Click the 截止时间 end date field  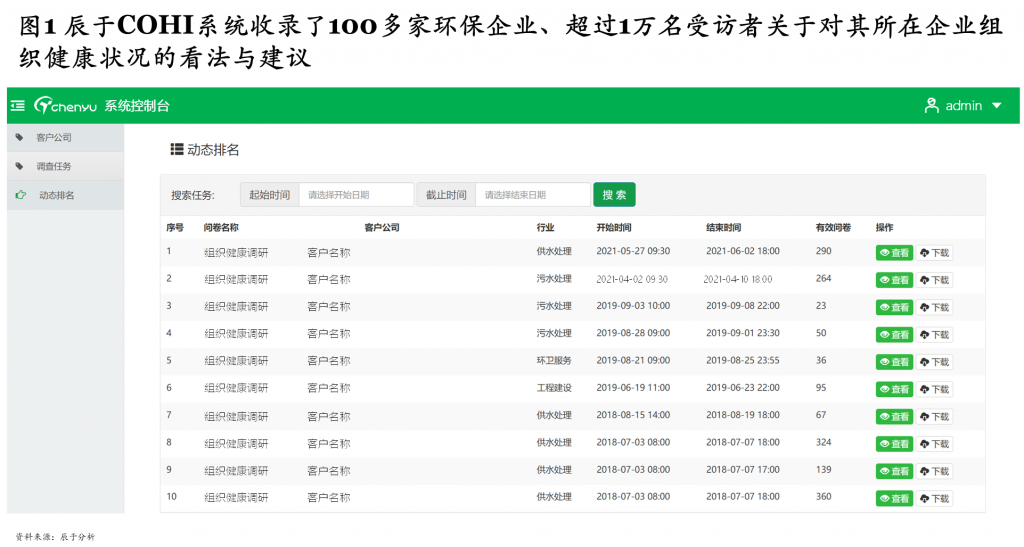(x=532, y=195)
